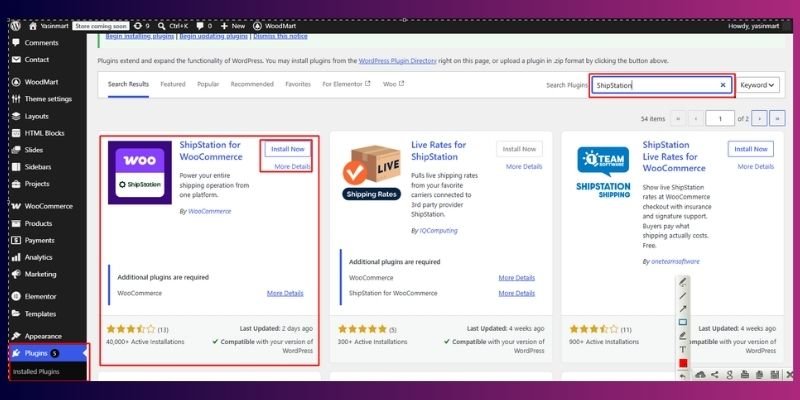Click the print icon in capture toolbar
Viewport: 800px width, 400px height.
(744, 375)
